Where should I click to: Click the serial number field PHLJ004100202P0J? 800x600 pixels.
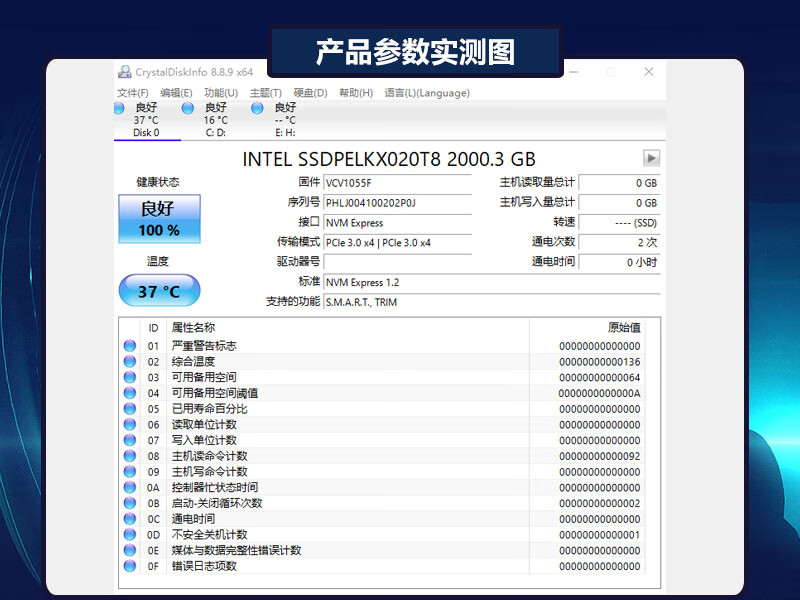[397, 203]
